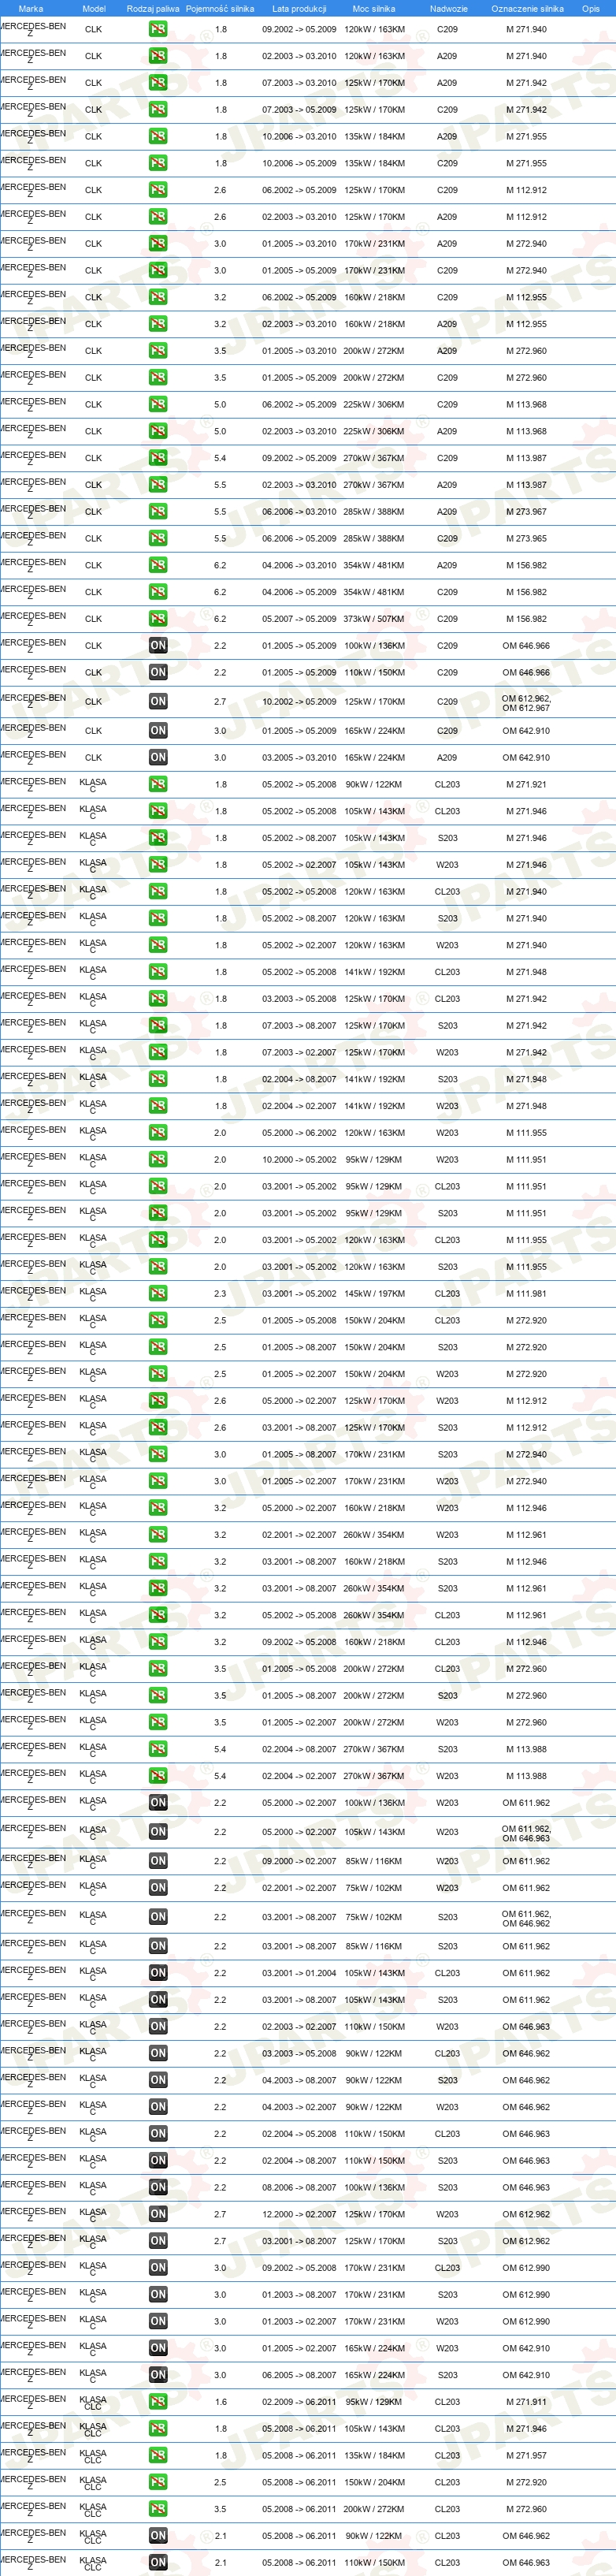Click the petrol icon in Klasa CLC 2.5 row
The height and width of the screenshot is (2576, 616).
point(158,2483)
